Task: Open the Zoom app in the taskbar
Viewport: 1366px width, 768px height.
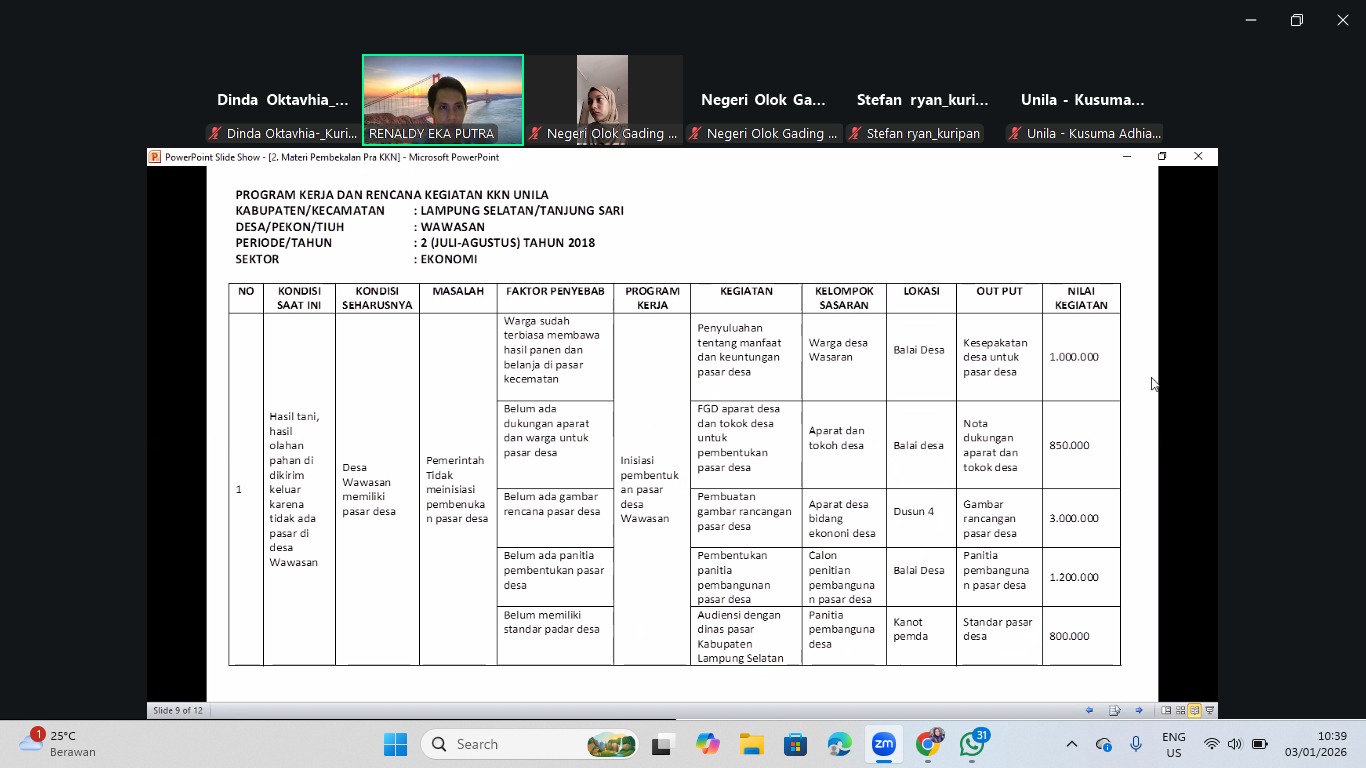Action: 883,744
